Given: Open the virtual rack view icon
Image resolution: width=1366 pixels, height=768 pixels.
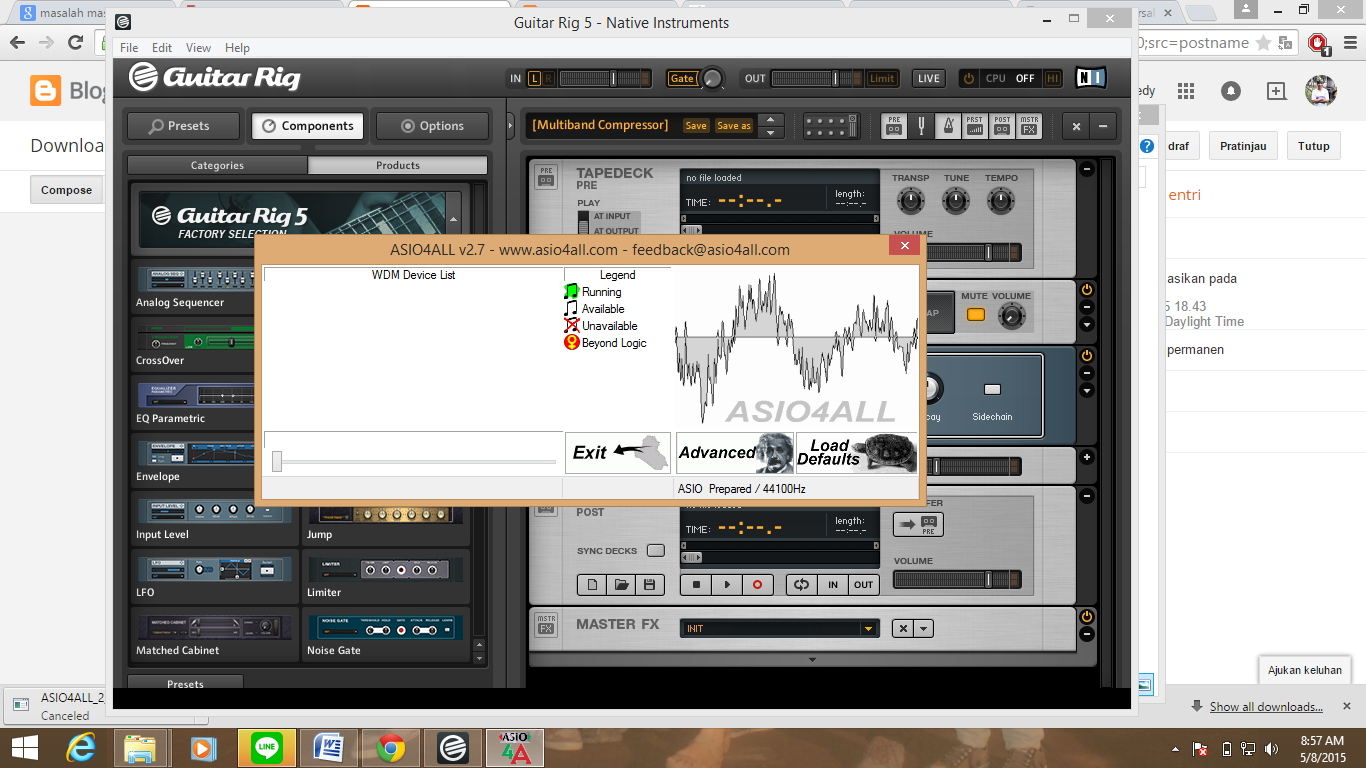Looking at the screenshot, I should point(832,126).
